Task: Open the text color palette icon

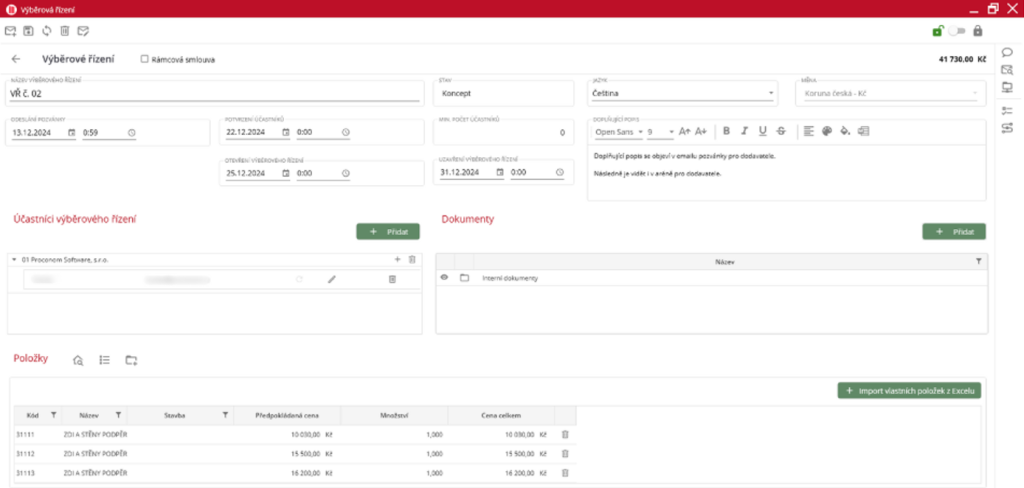Action: coord(827,131)
